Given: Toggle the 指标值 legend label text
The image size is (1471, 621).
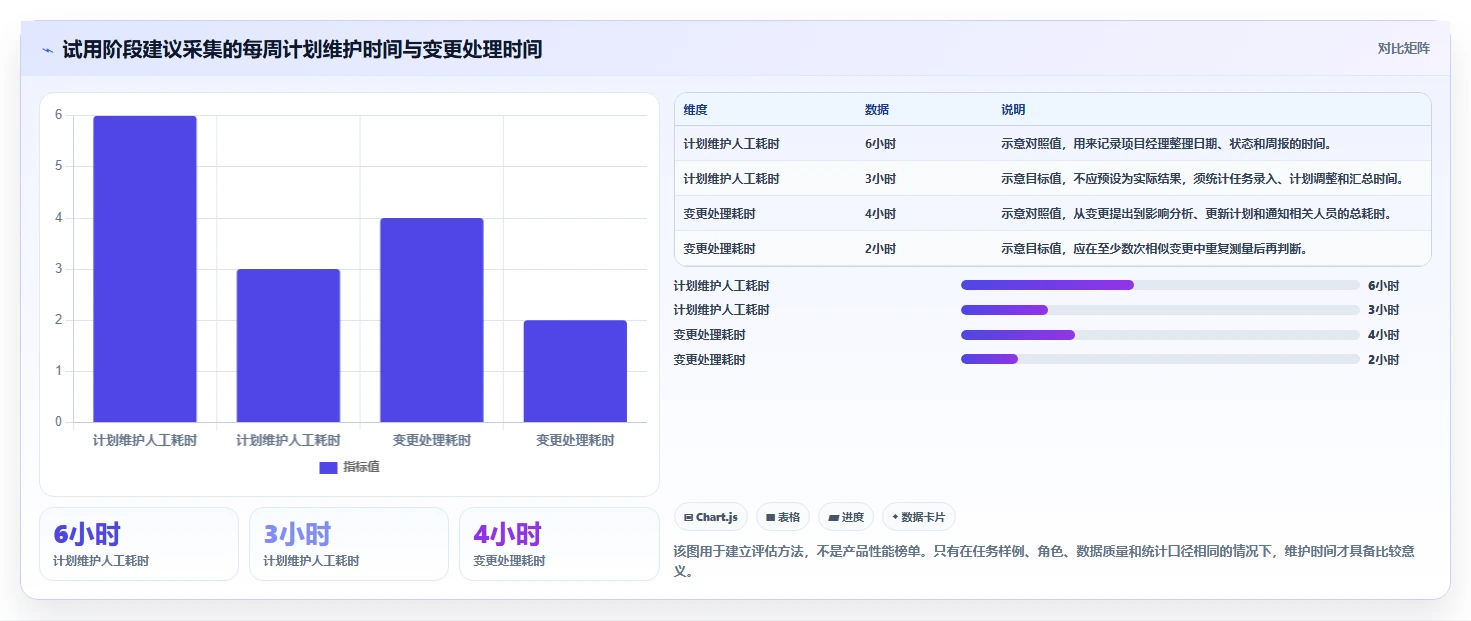Looking at the screenshot, I should 361,467.
